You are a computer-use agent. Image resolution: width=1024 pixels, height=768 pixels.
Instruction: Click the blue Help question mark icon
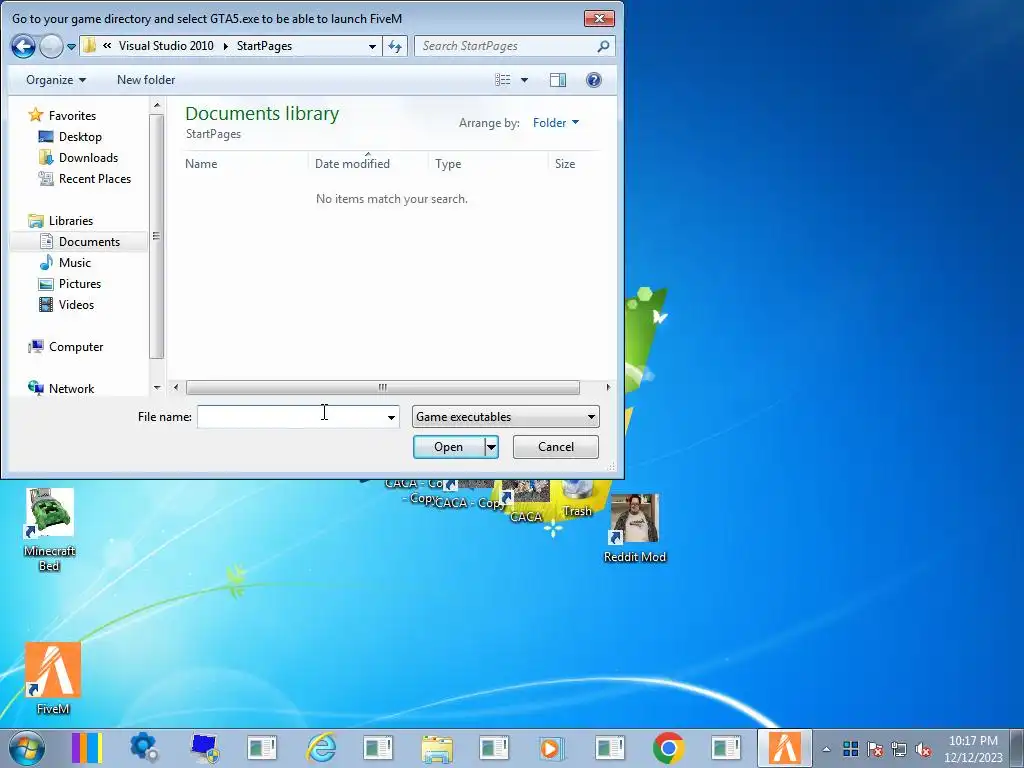click(594, 80)
